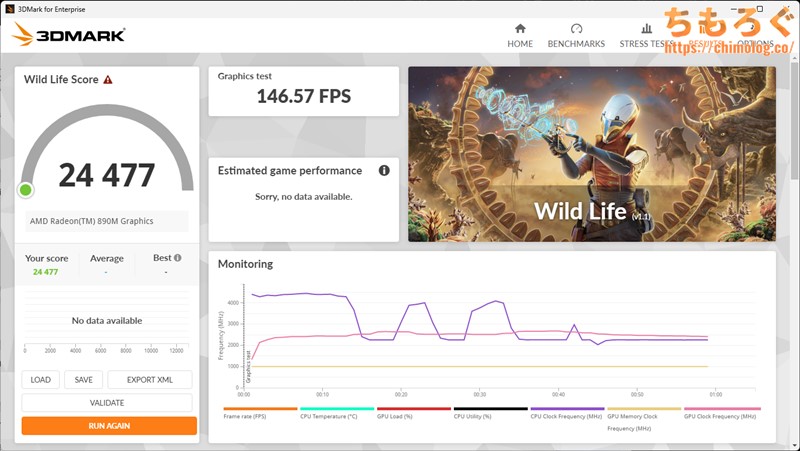Click the green score gauge indicator dot
The width and height of the screenshot is (800, 451).
[26, 190]
